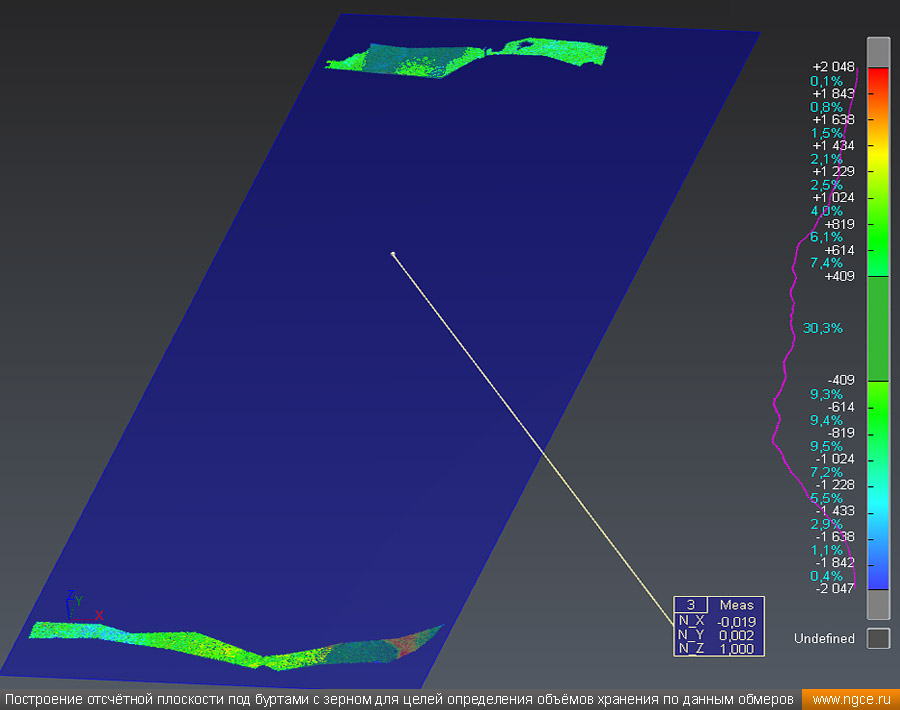
Task: Click the annotation number 3 cell
Action: click(x=690, y=605)
